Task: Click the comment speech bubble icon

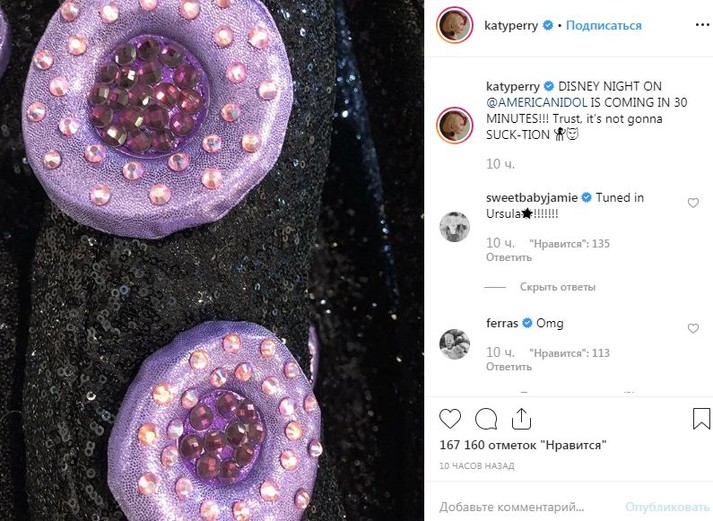Action: click(x=486, y=418)
